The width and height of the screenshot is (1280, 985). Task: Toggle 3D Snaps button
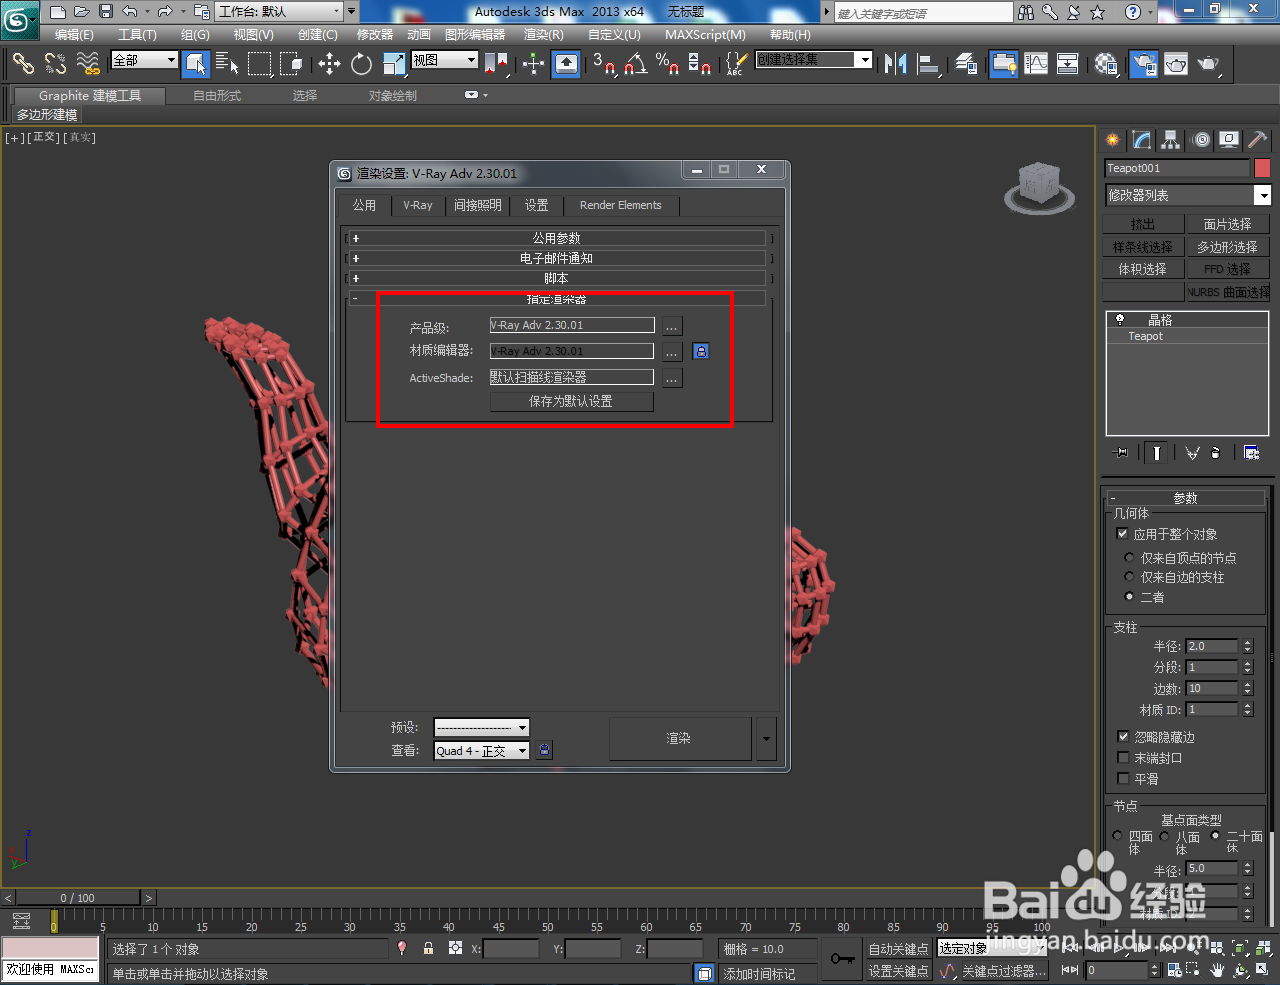pyautogui.click(x=604, y=64)
